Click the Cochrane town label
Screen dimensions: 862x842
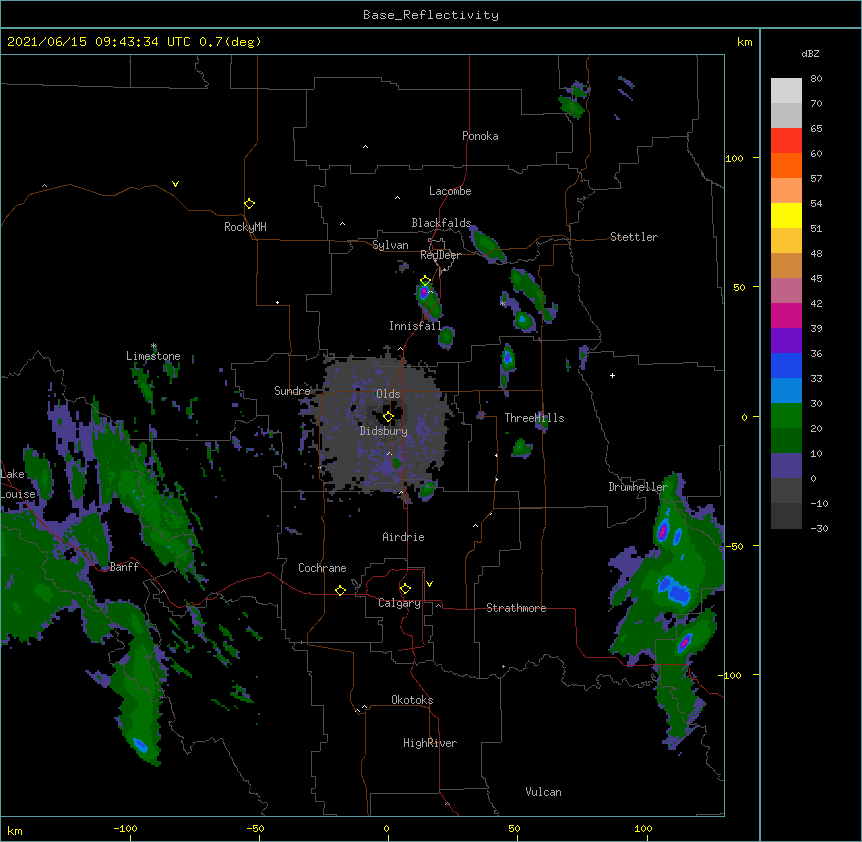322,568
